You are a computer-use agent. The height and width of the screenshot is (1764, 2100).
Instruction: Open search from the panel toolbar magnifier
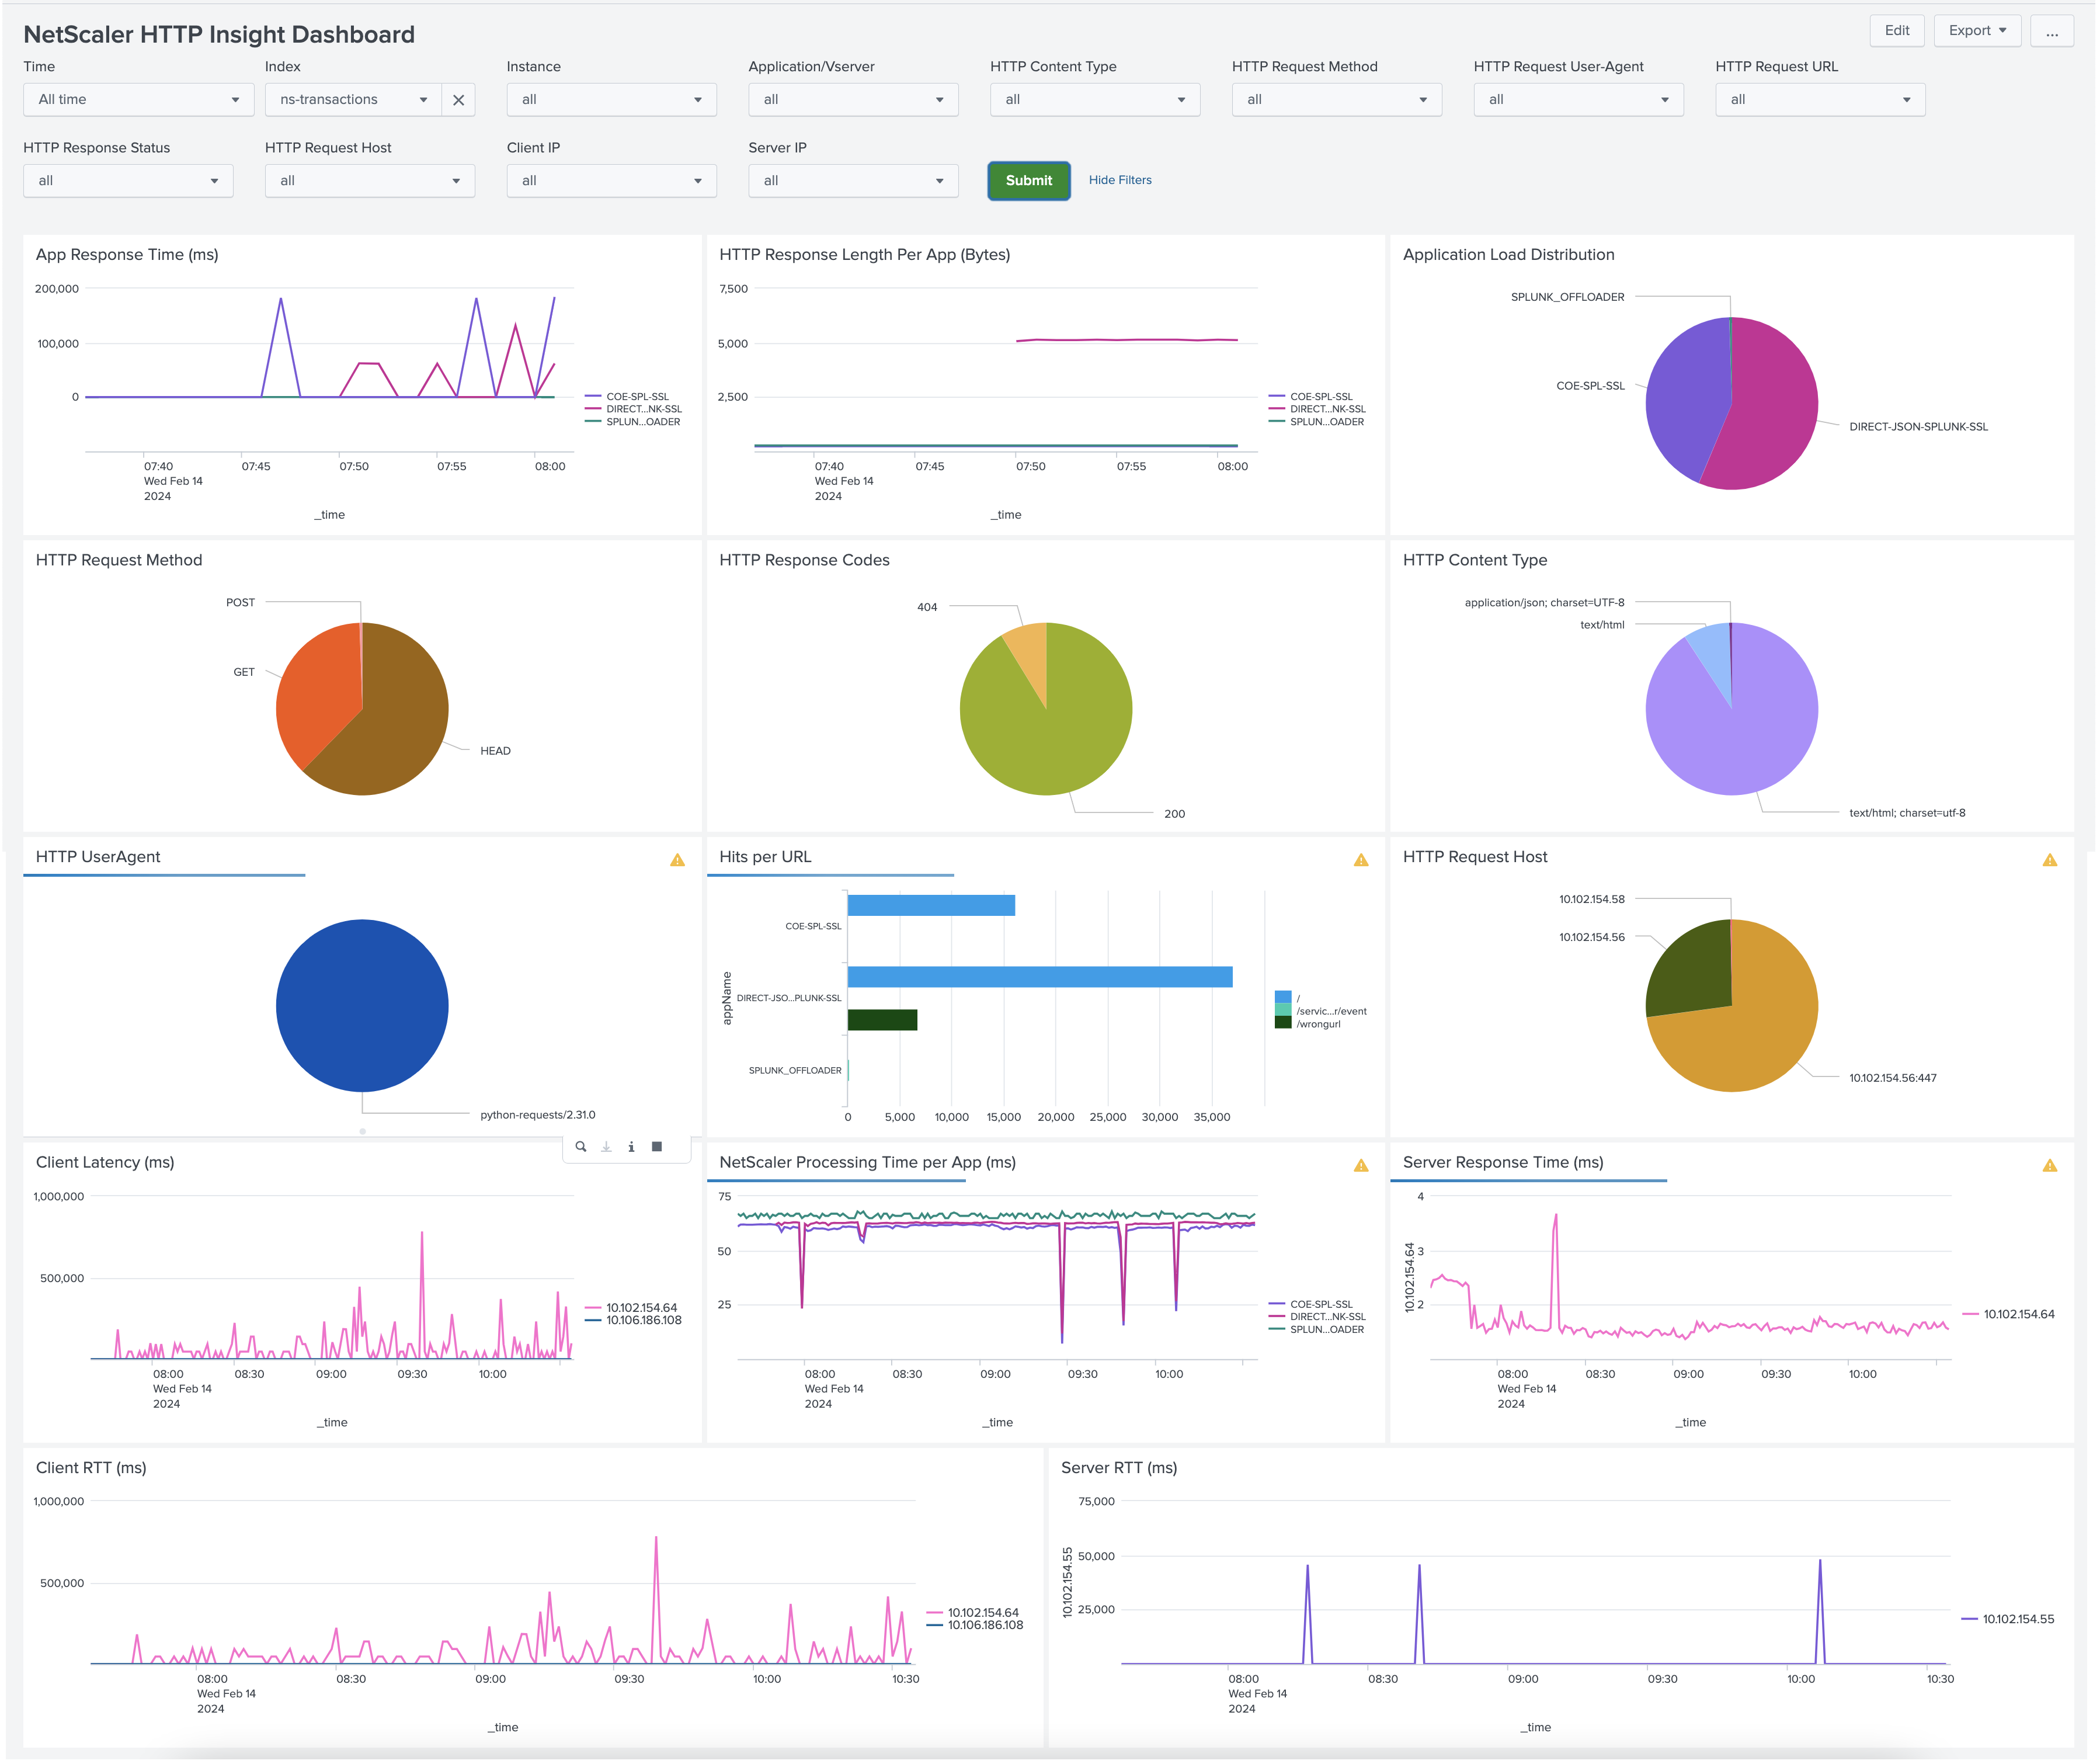(581, 1147)
